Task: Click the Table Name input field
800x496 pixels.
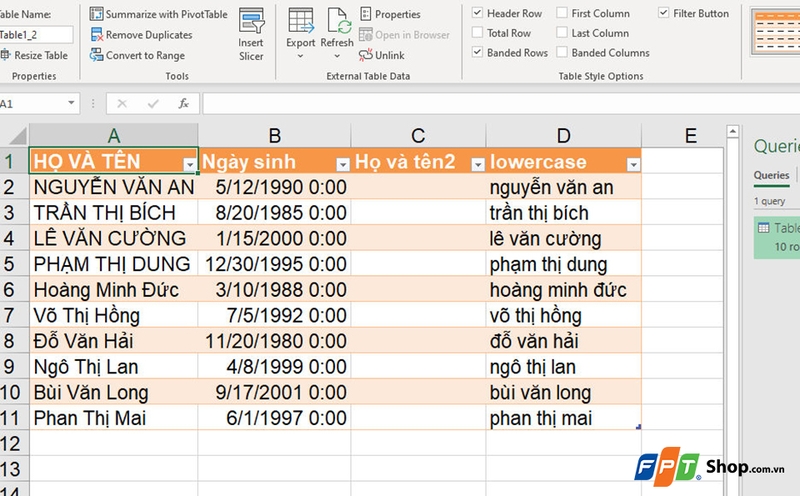Action: tap(36, 35)
